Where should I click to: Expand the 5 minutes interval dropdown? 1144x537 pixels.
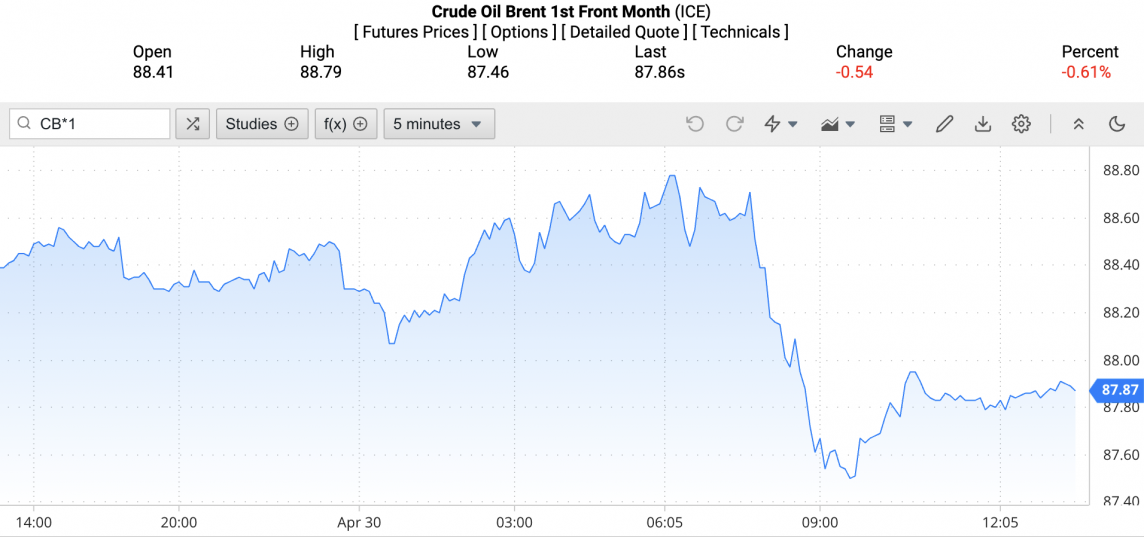coord(439,124)
